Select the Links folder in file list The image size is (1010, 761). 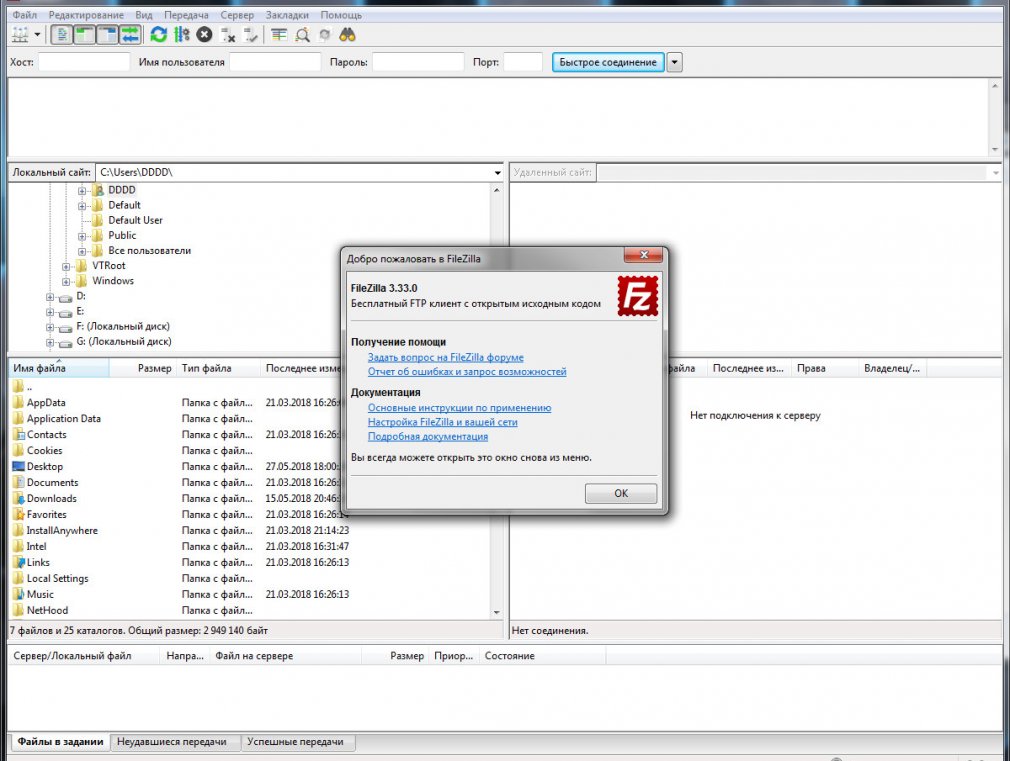click(x=38, y=563)
